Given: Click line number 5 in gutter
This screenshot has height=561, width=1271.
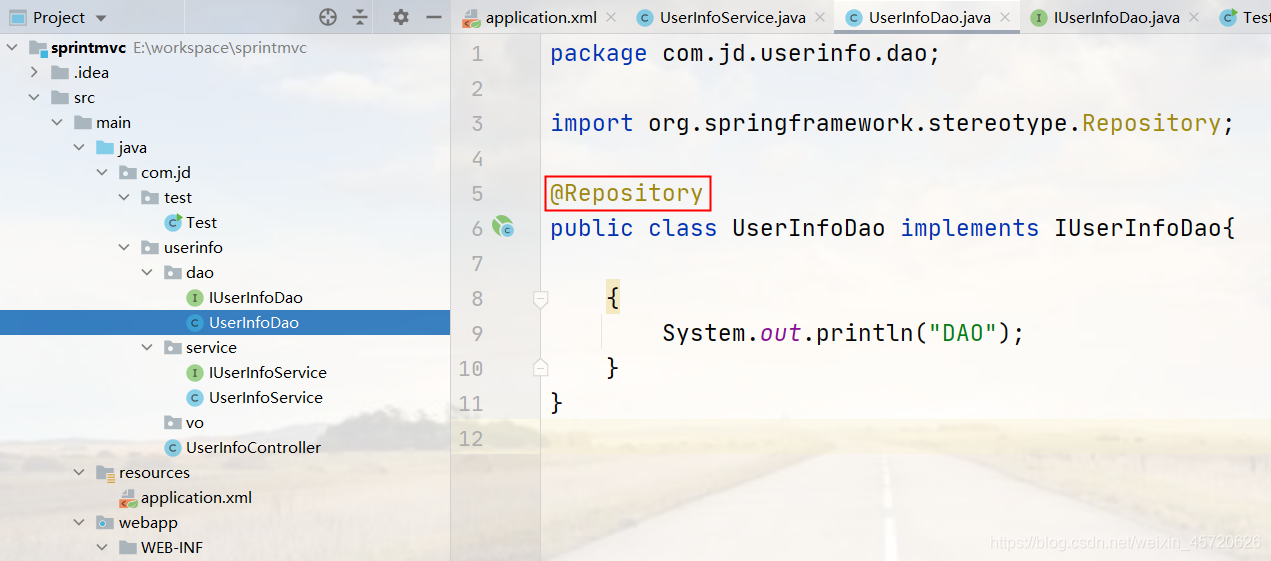Looking at the screenshot, I should point(477,193).
